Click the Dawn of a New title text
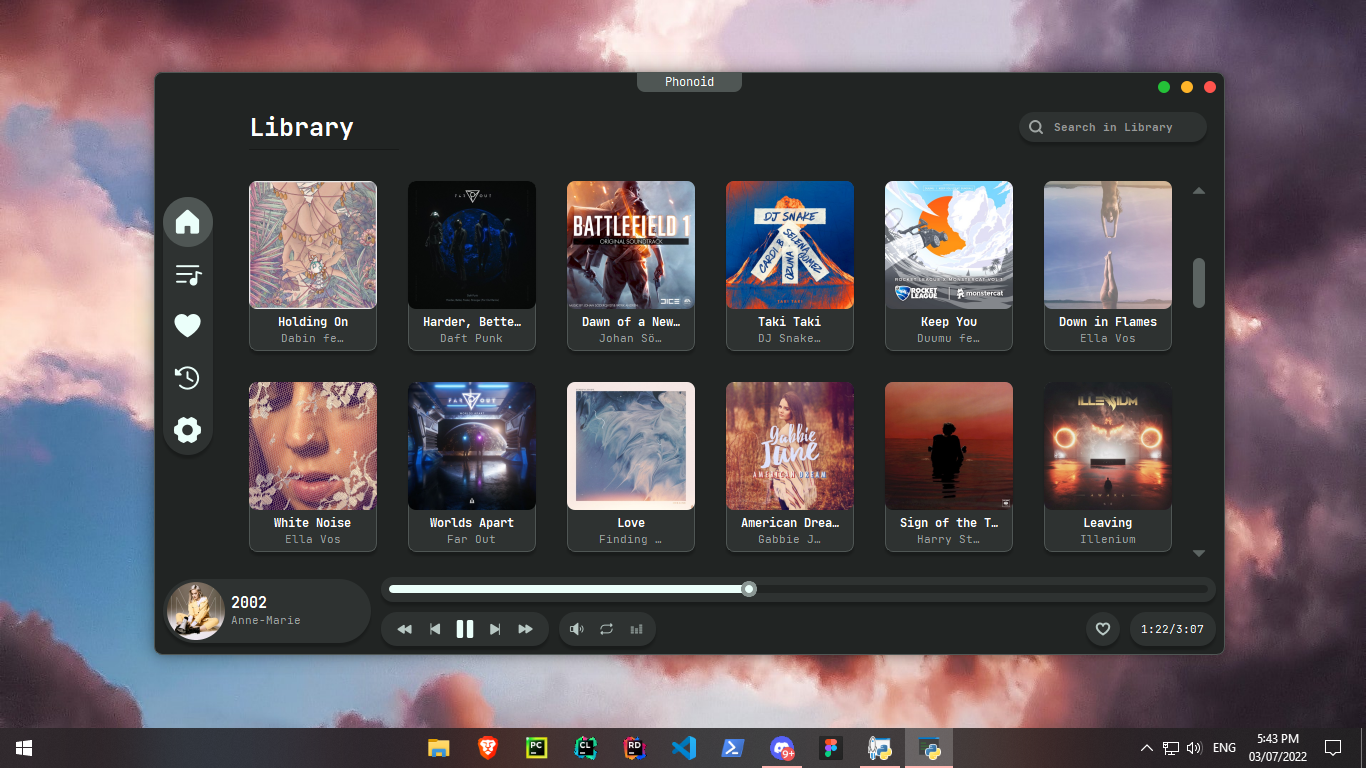The height and width of the screenshot is (768, 1366). pos(631,322)
